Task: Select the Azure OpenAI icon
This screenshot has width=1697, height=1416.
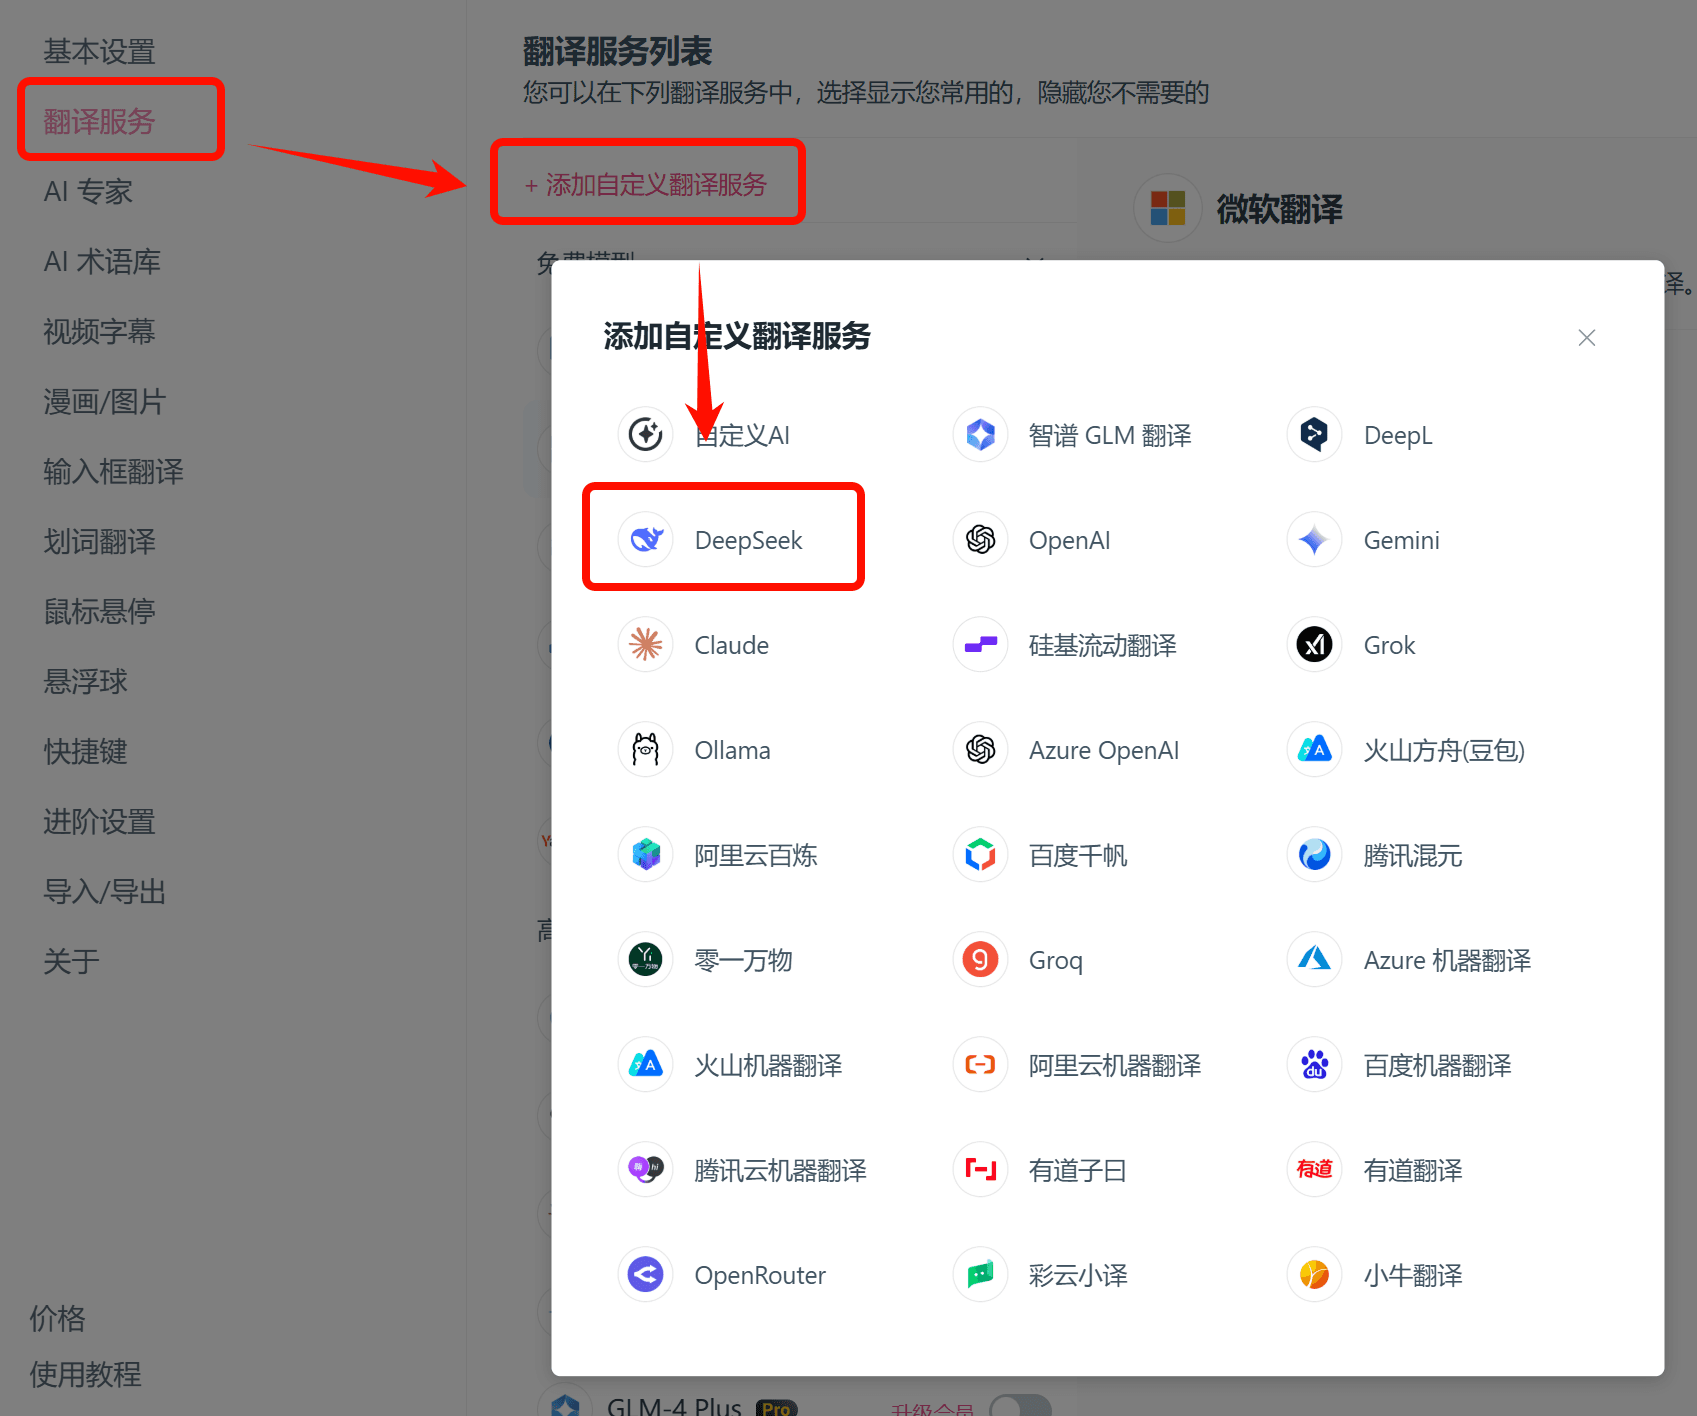Action: (x=980, y=750)
